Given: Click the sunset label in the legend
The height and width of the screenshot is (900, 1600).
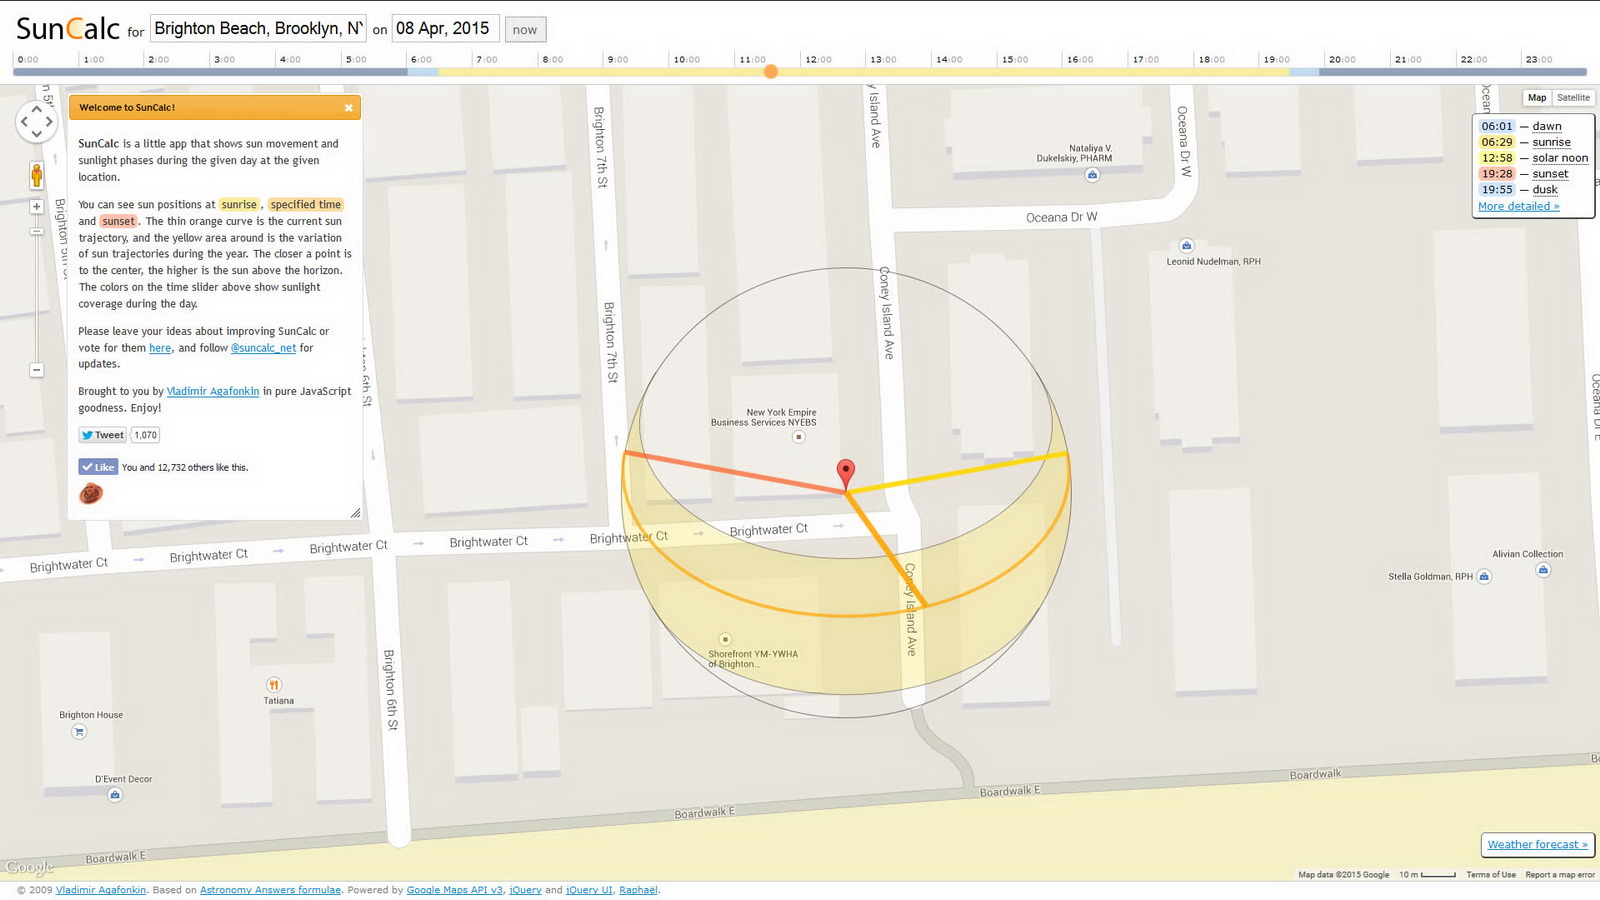Looking at the screenshot, I should coord(1550,174).
